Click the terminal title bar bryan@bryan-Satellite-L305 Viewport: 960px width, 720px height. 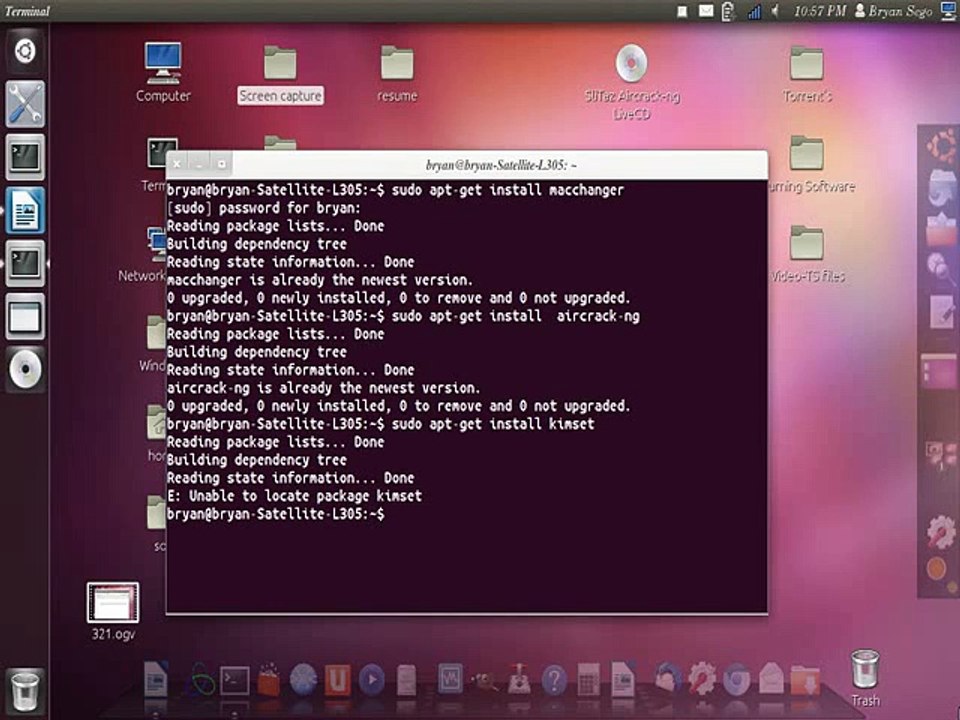[501, 165]
